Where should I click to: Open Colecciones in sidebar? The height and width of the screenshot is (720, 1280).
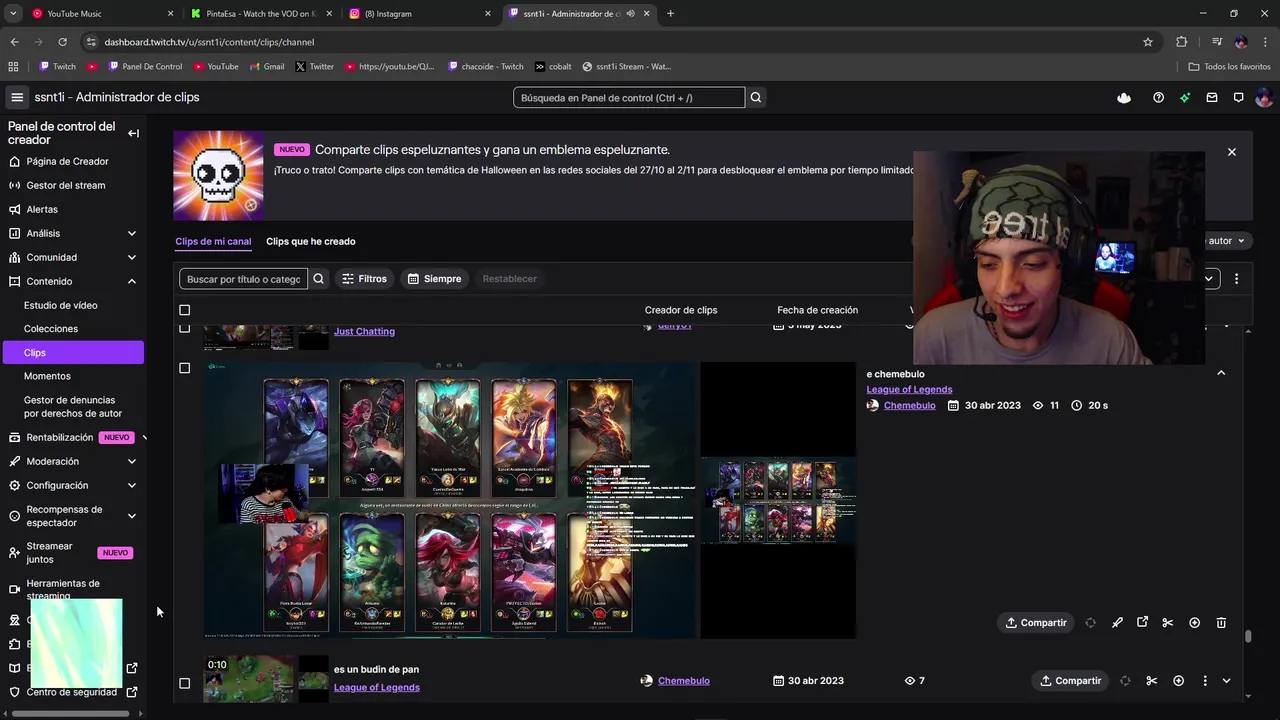click(x=51, y=329)
